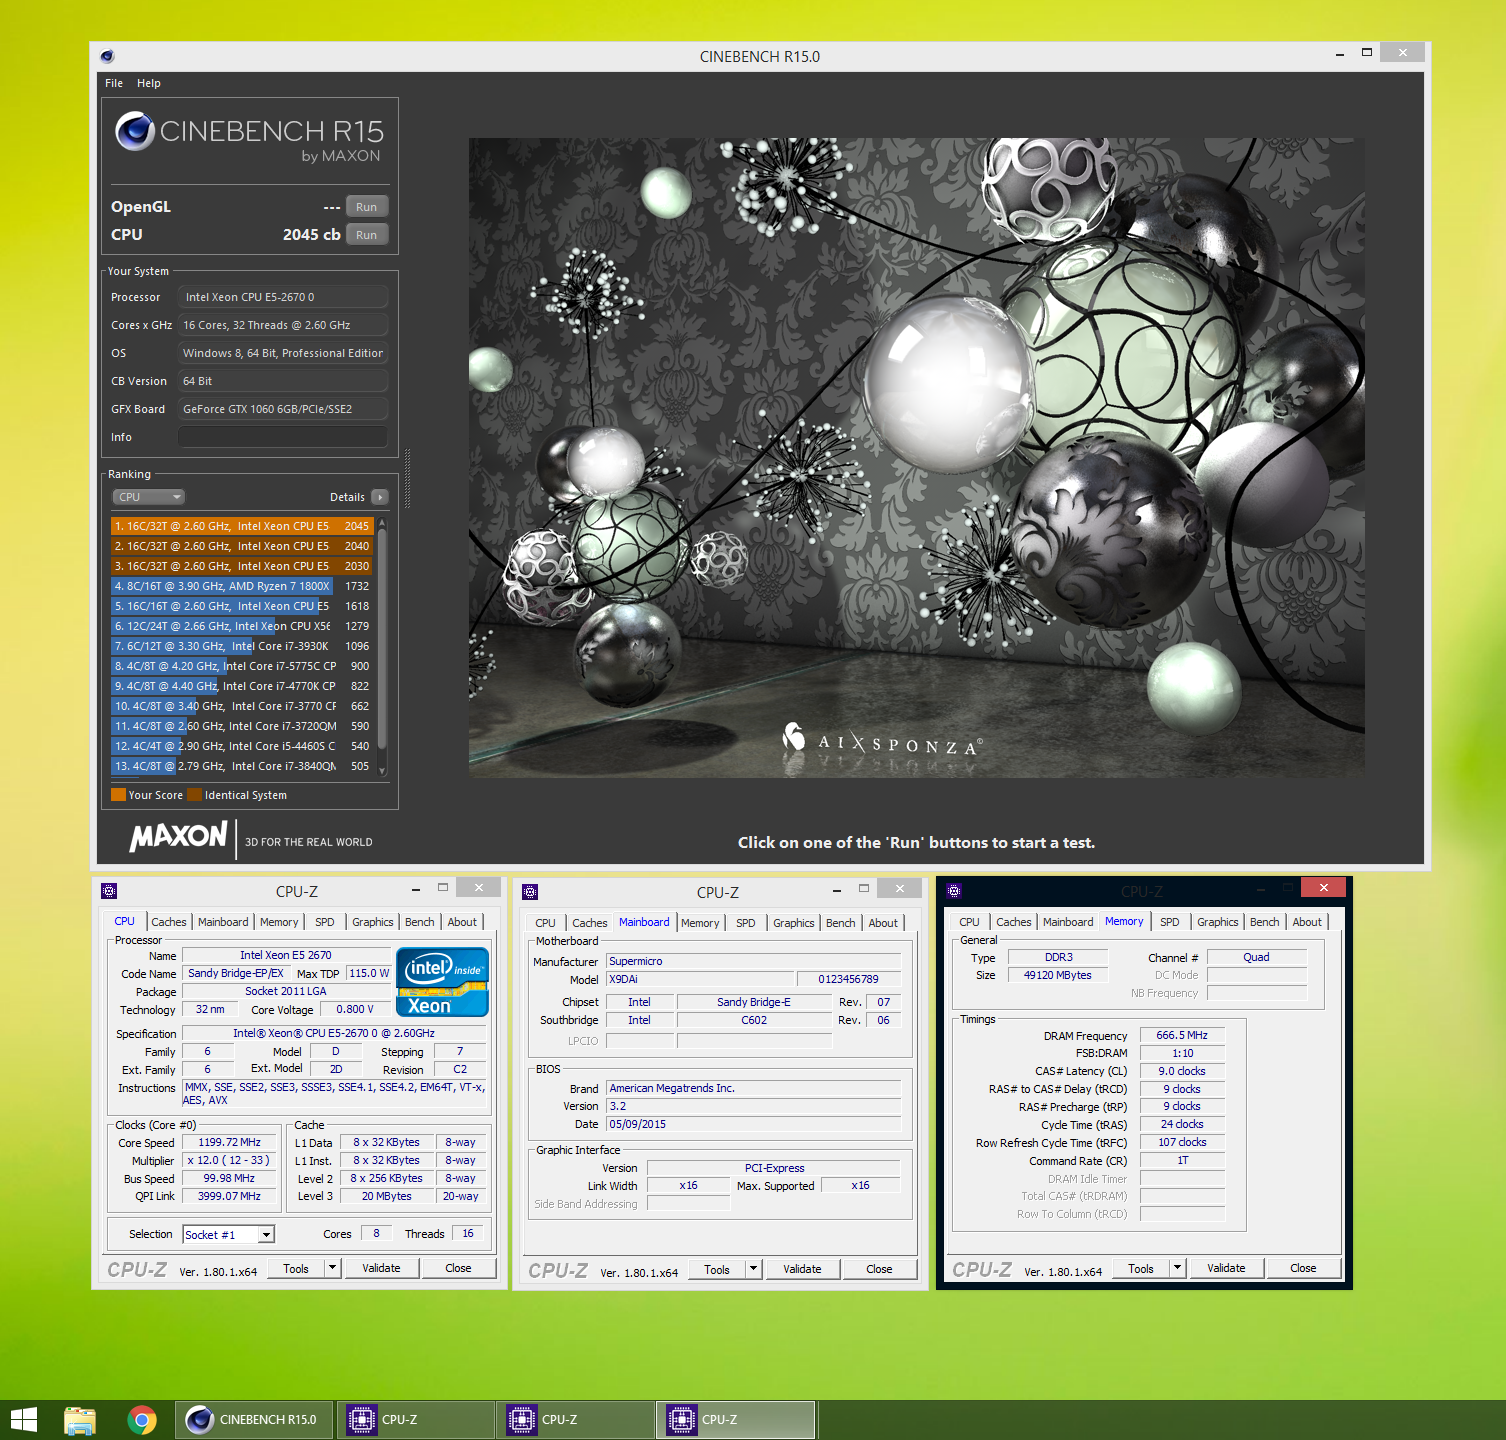The image size is (1506, 1440).
Task: Click Validate in left CPU-Z window
Action: (x=381, y=1269)
